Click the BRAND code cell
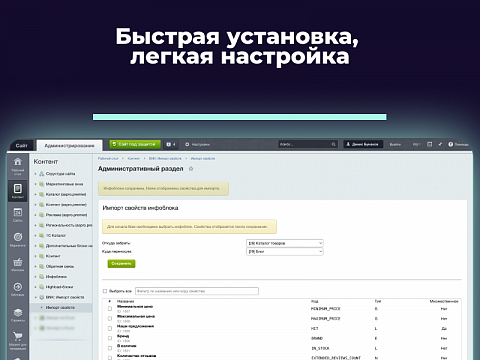Screen dimensions: 480x360 317,338
